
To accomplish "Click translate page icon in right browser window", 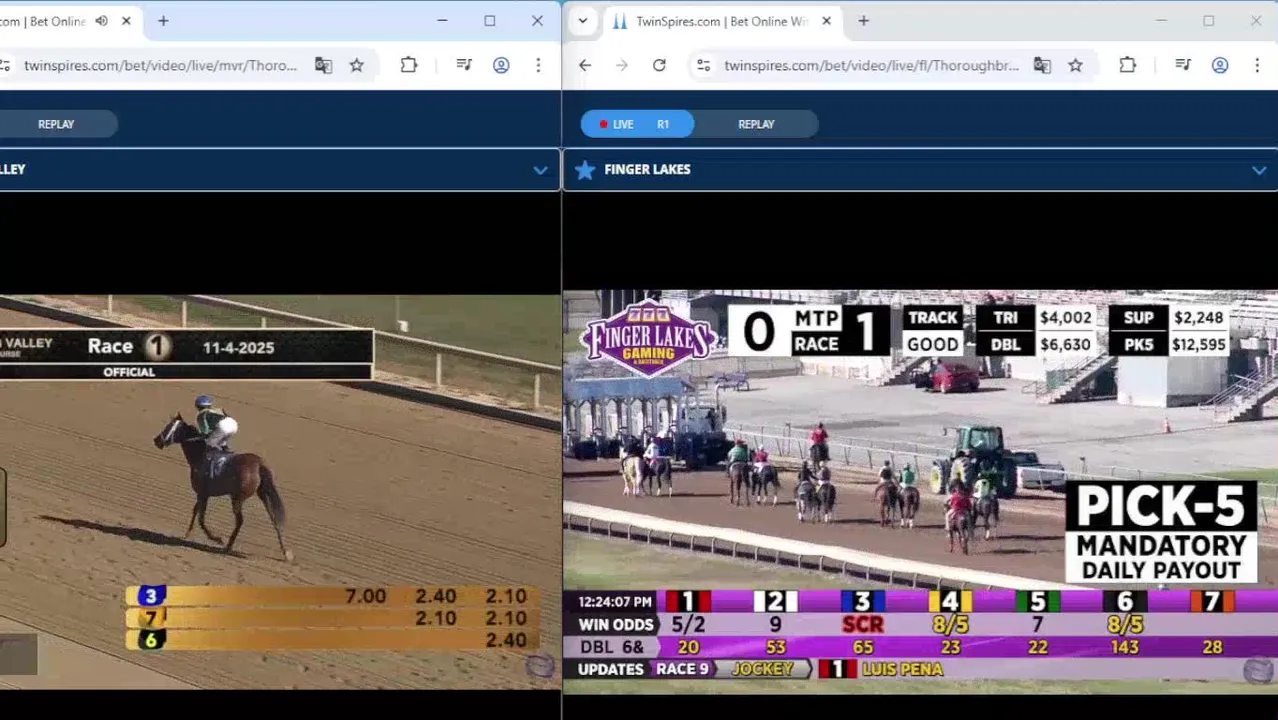I will tap(1042, 65).
